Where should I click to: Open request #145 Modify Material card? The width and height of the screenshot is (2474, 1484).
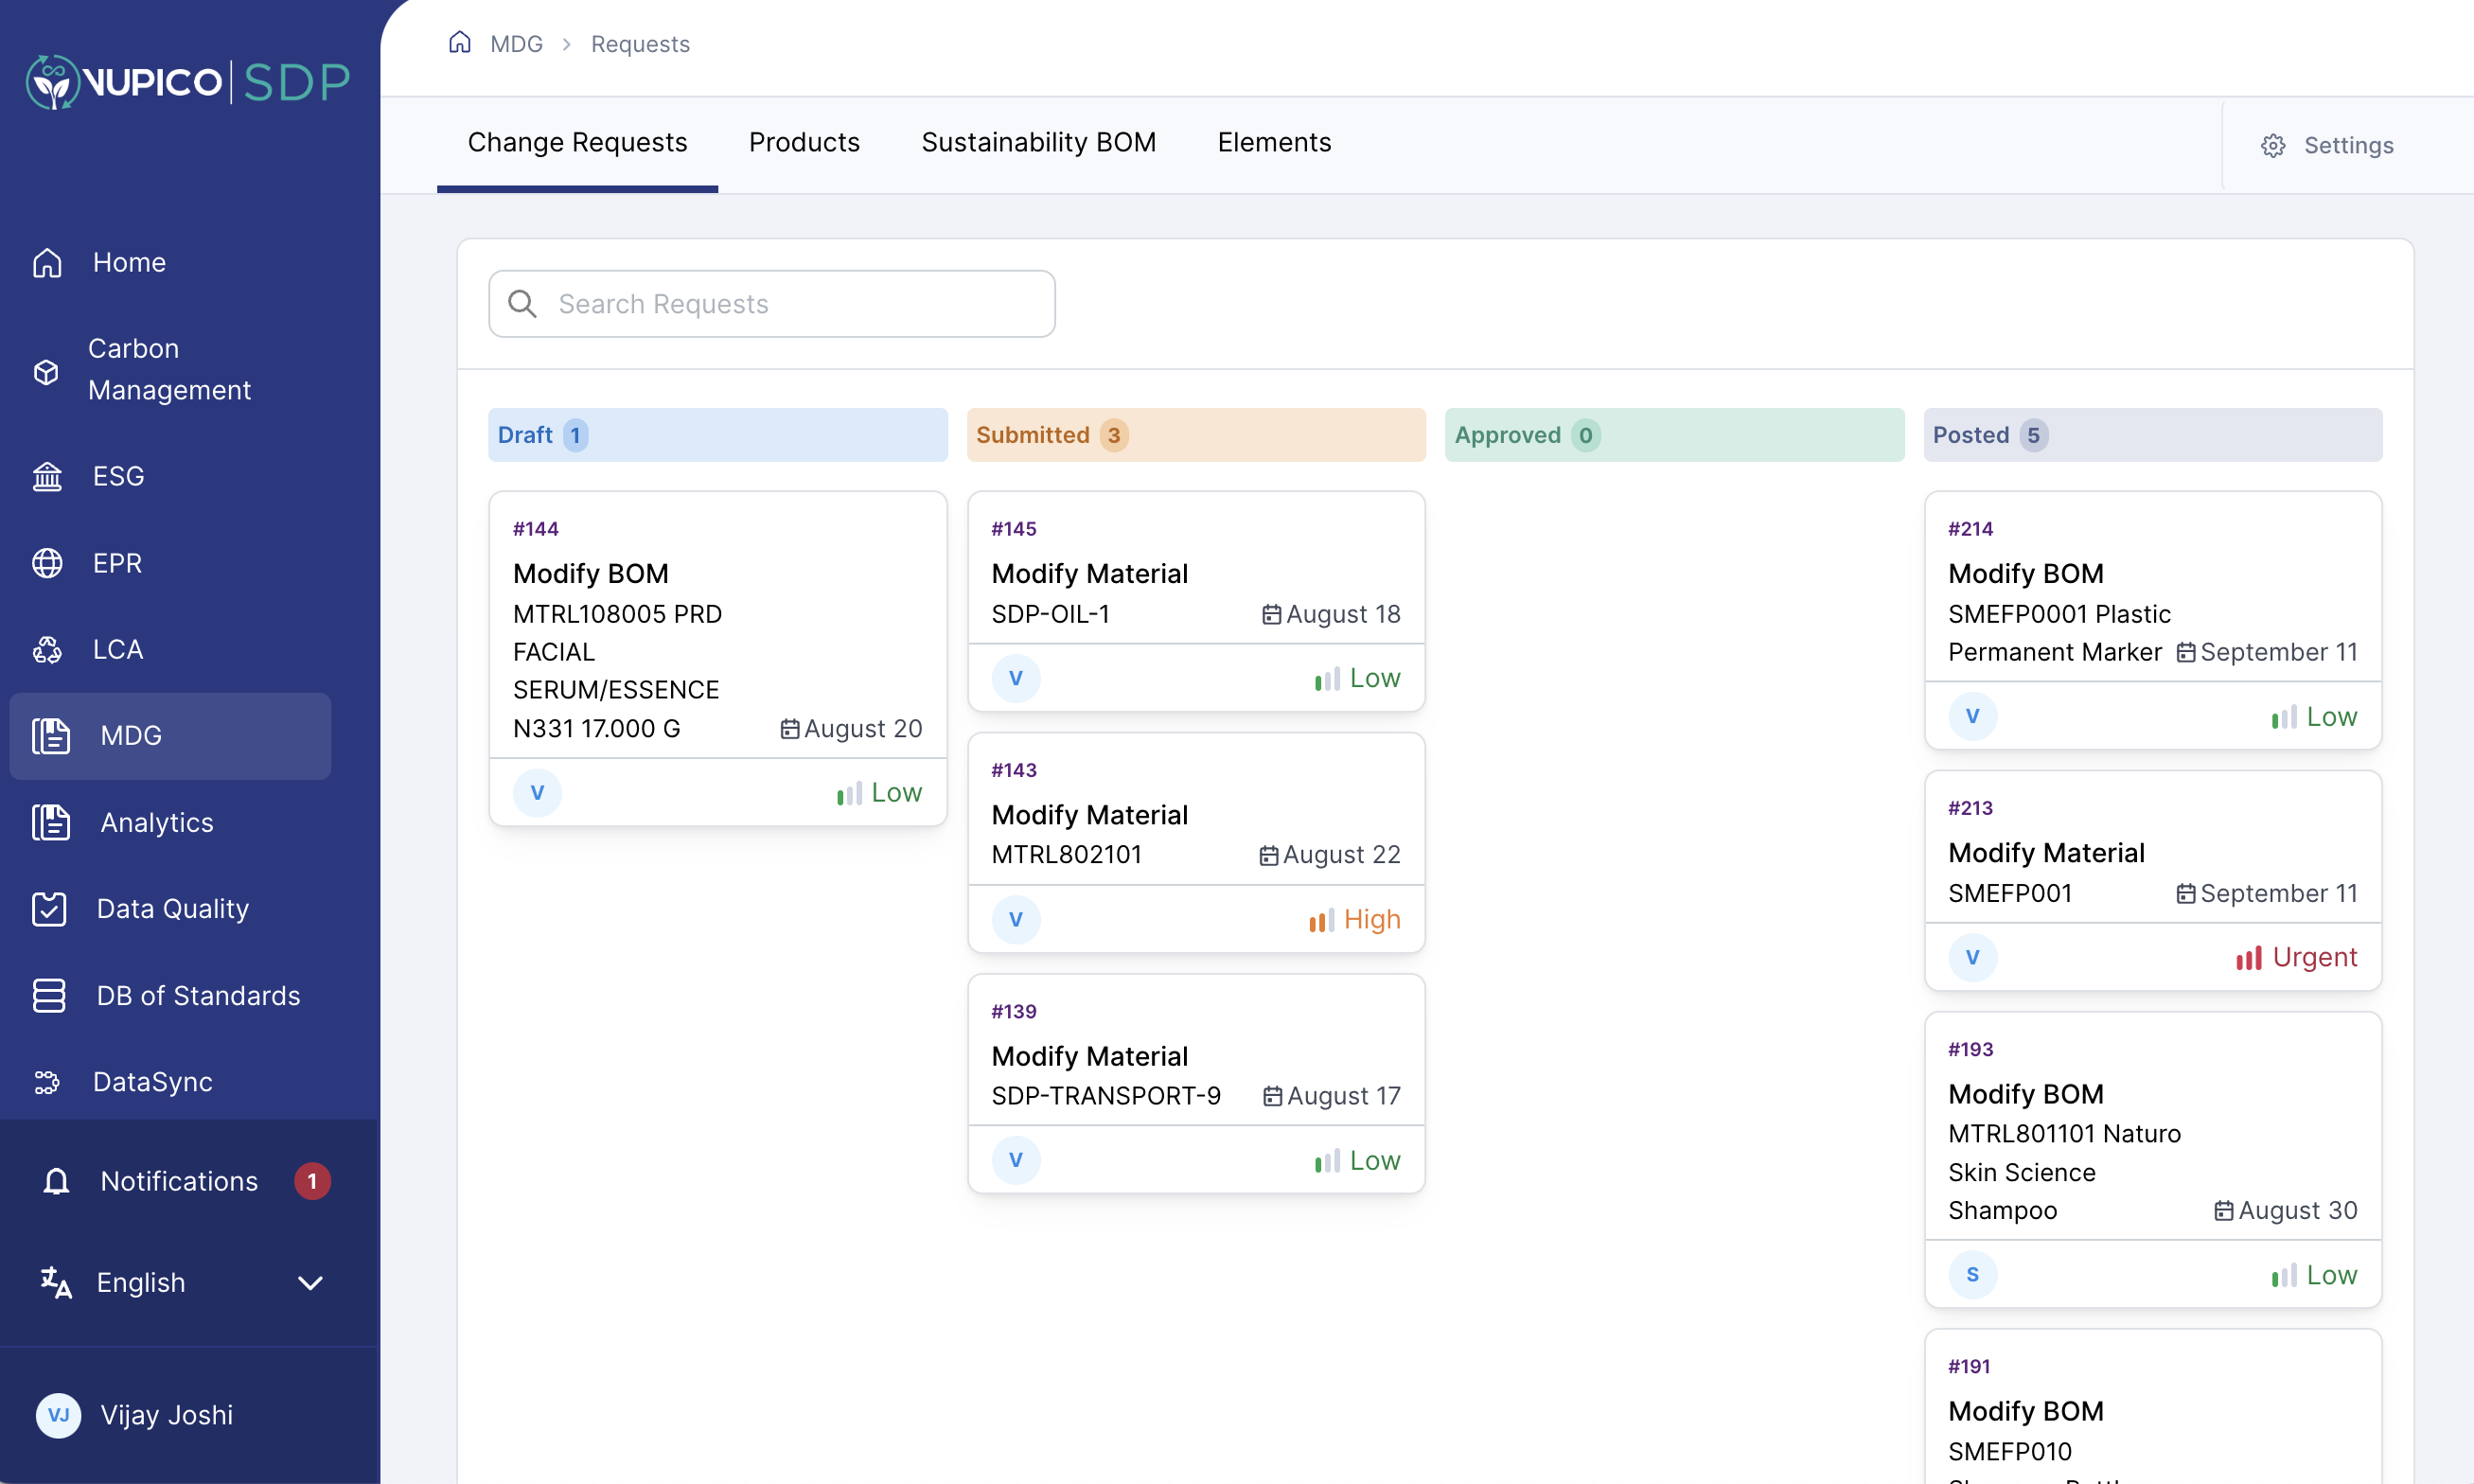(1196, 601)
